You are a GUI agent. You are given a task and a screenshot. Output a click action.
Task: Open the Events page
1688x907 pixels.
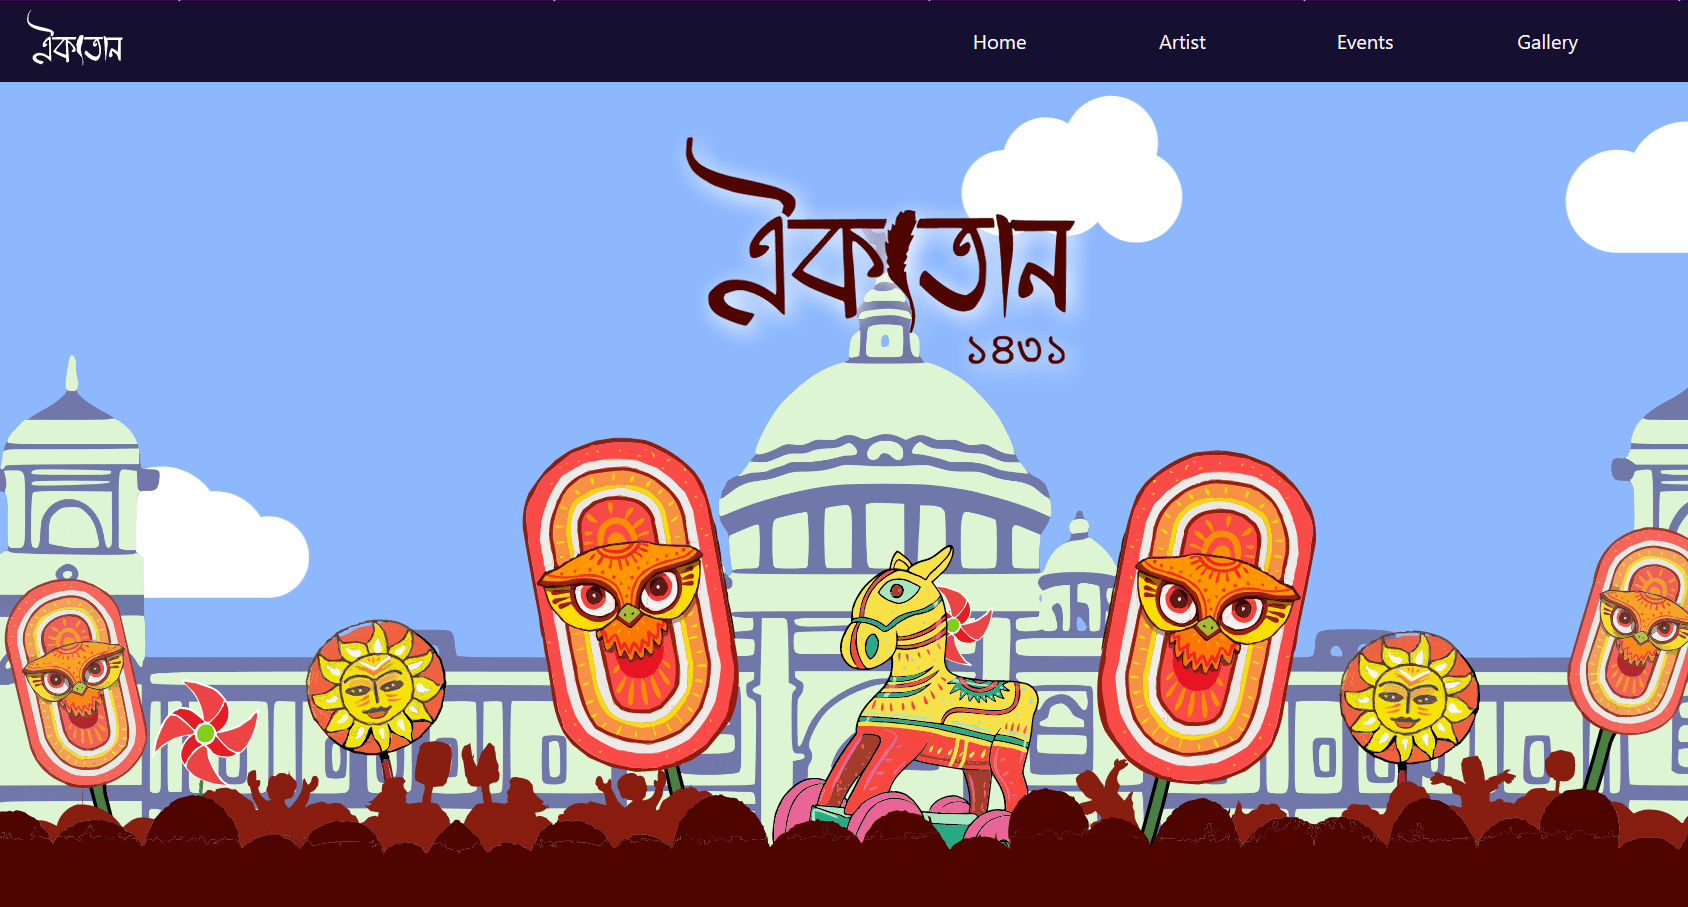pos(1364,42)
